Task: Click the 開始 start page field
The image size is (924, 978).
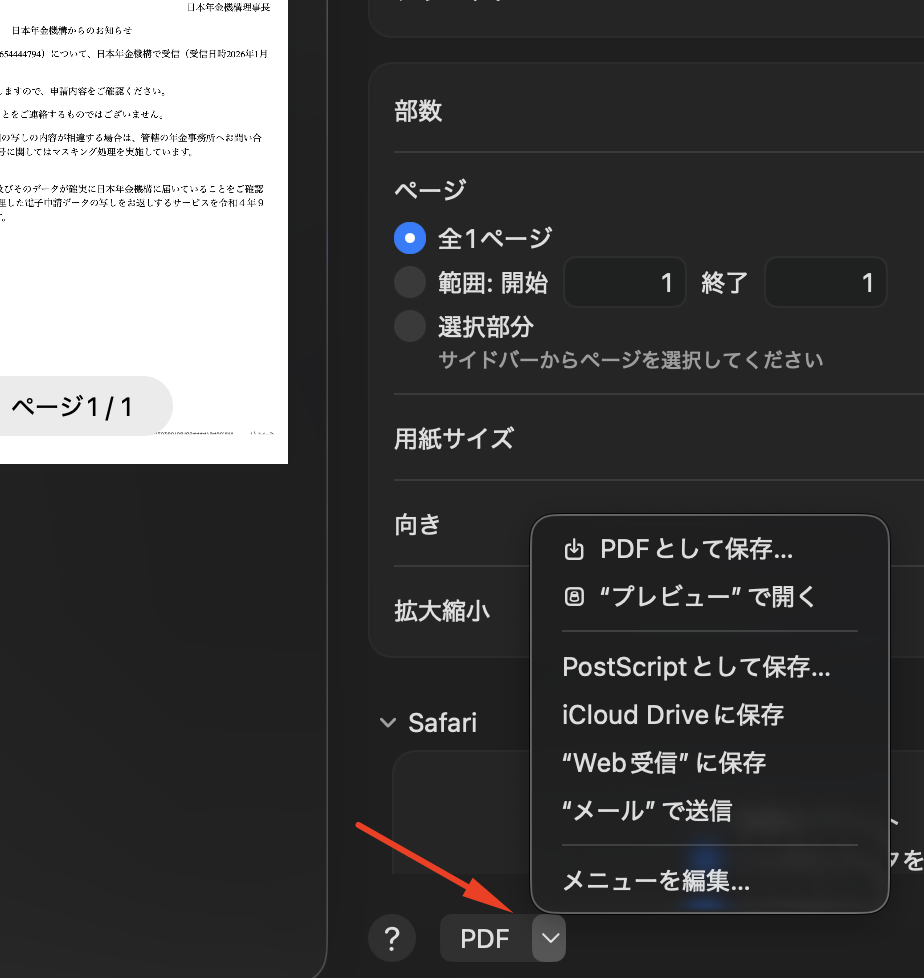Action: tap(625, 283)
